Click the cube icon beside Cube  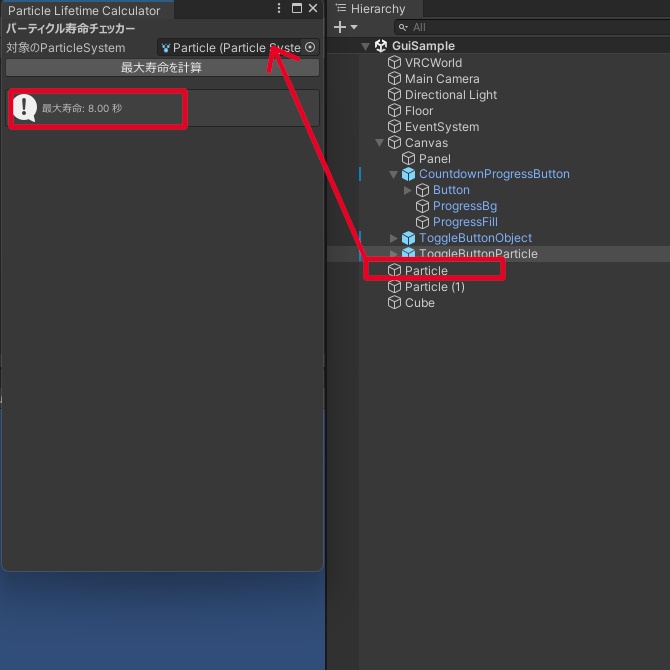click(394, 303)
